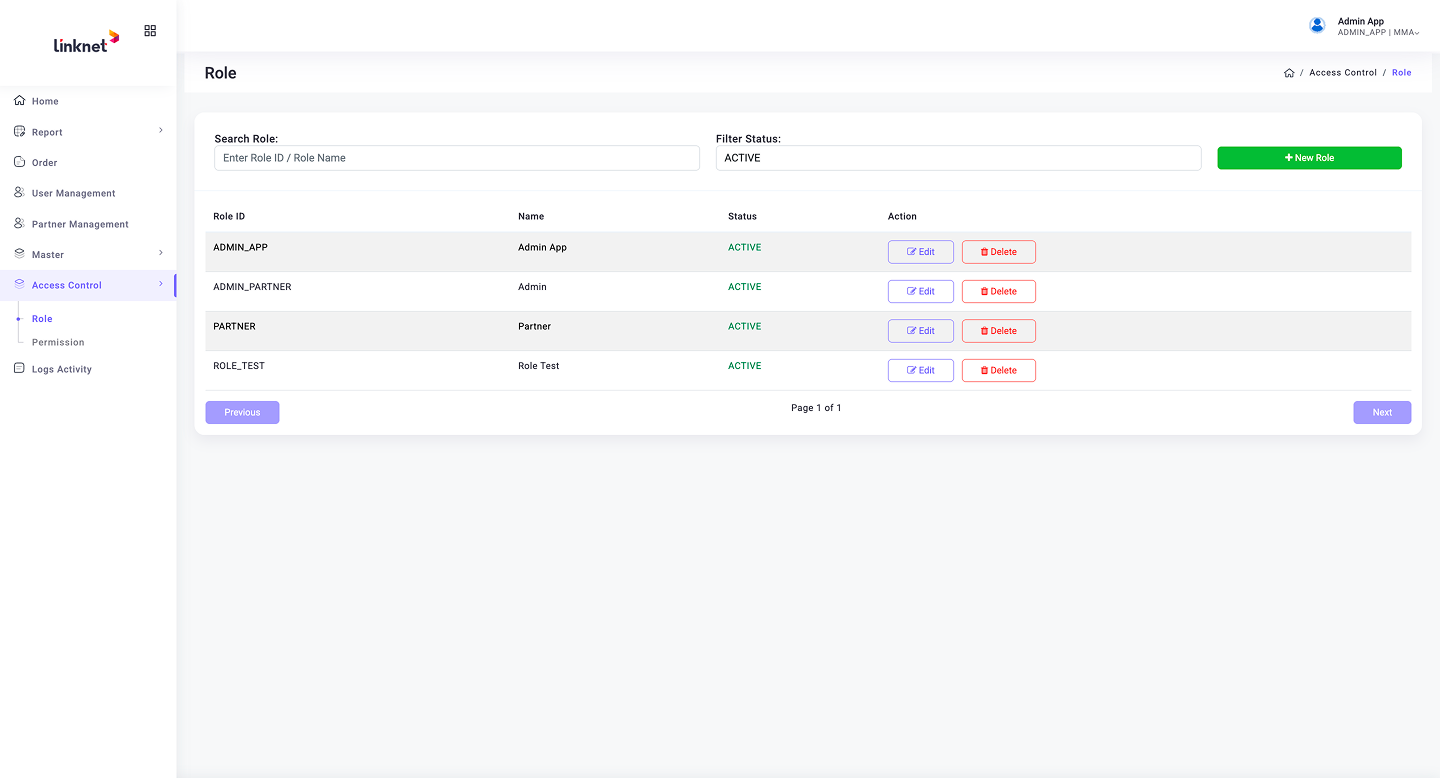Screen dimensions: 1440x778
Task: Click the User Management icon
Action: (x=20, y=192)
